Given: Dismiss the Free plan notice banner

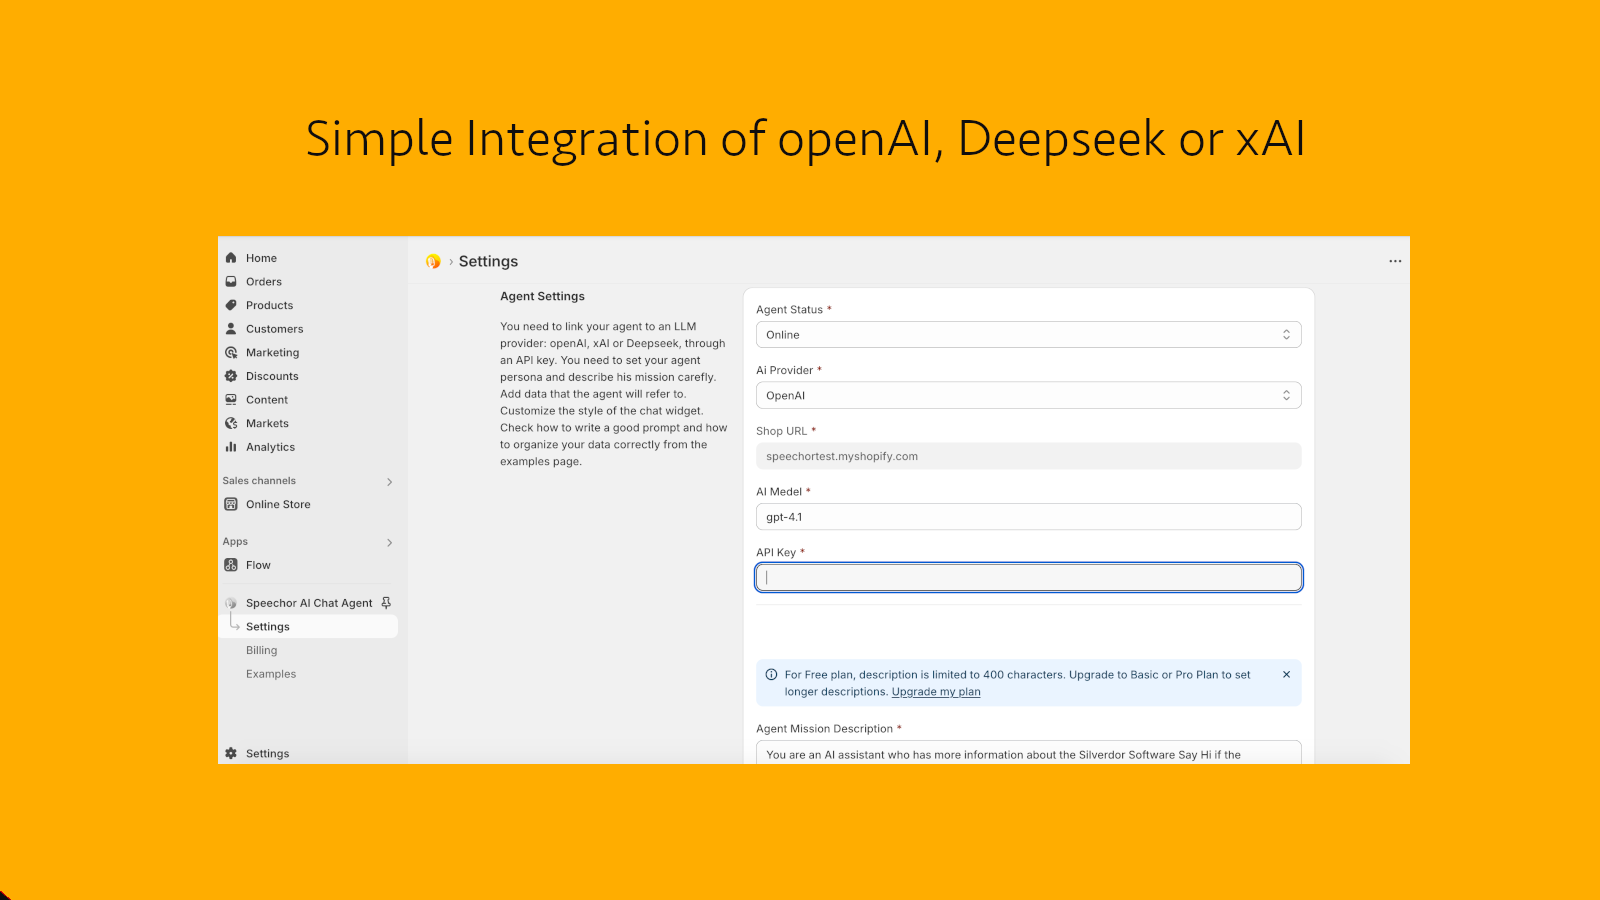Looking at the screenshot, I should (1286, 675).
